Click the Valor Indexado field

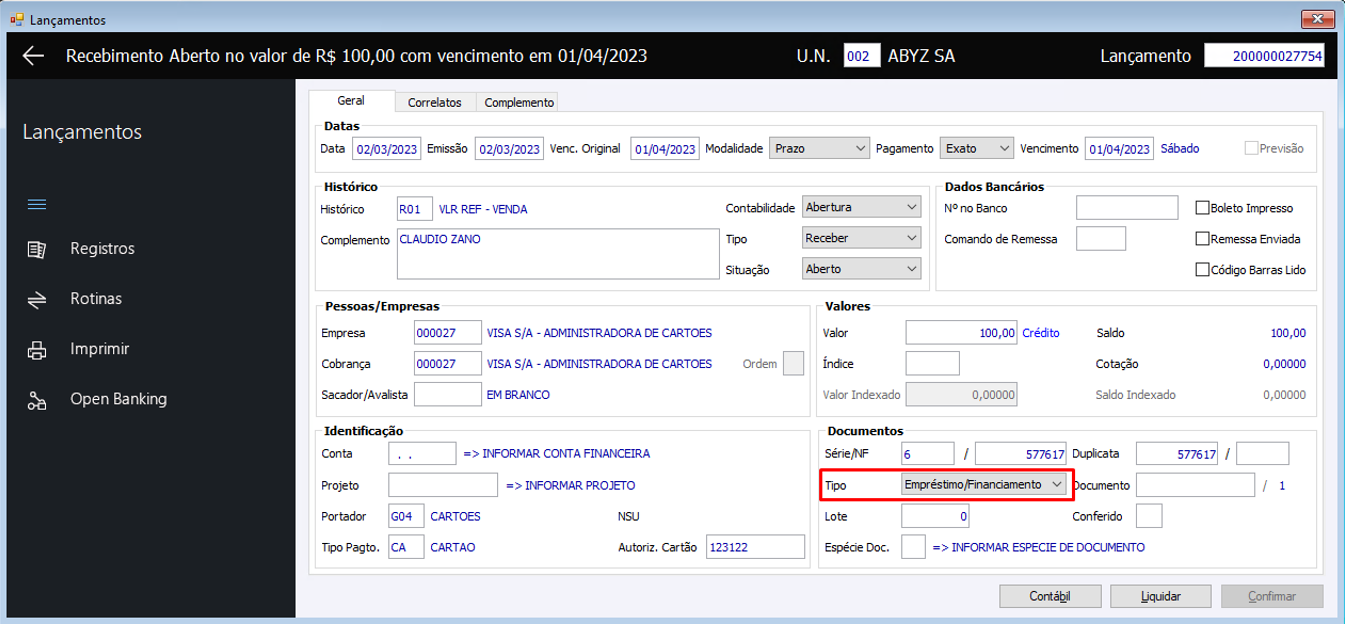coord(961,395)
